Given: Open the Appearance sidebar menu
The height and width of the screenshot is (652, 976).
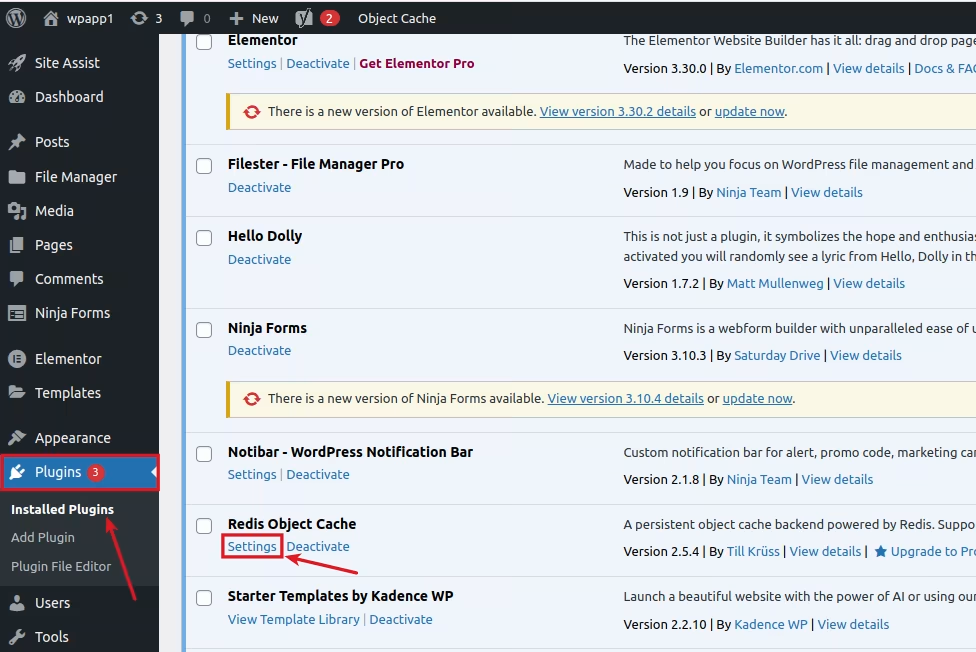Looking at the screenshot, I should 72,438.
